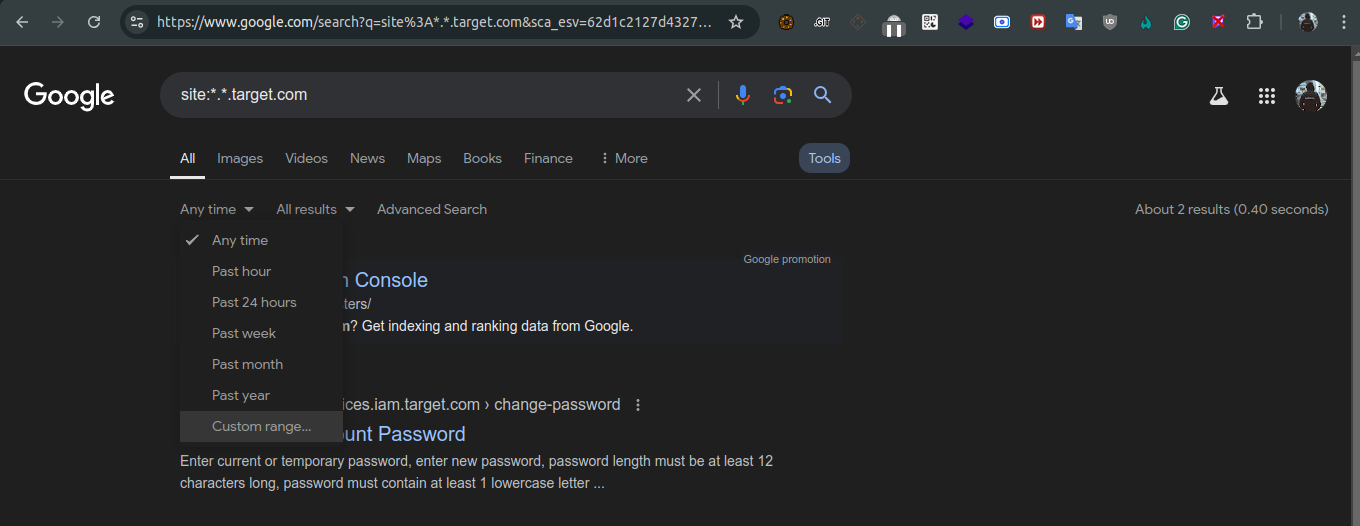
Task: Open the .GIT extension icon
Action: pos(822,21)
